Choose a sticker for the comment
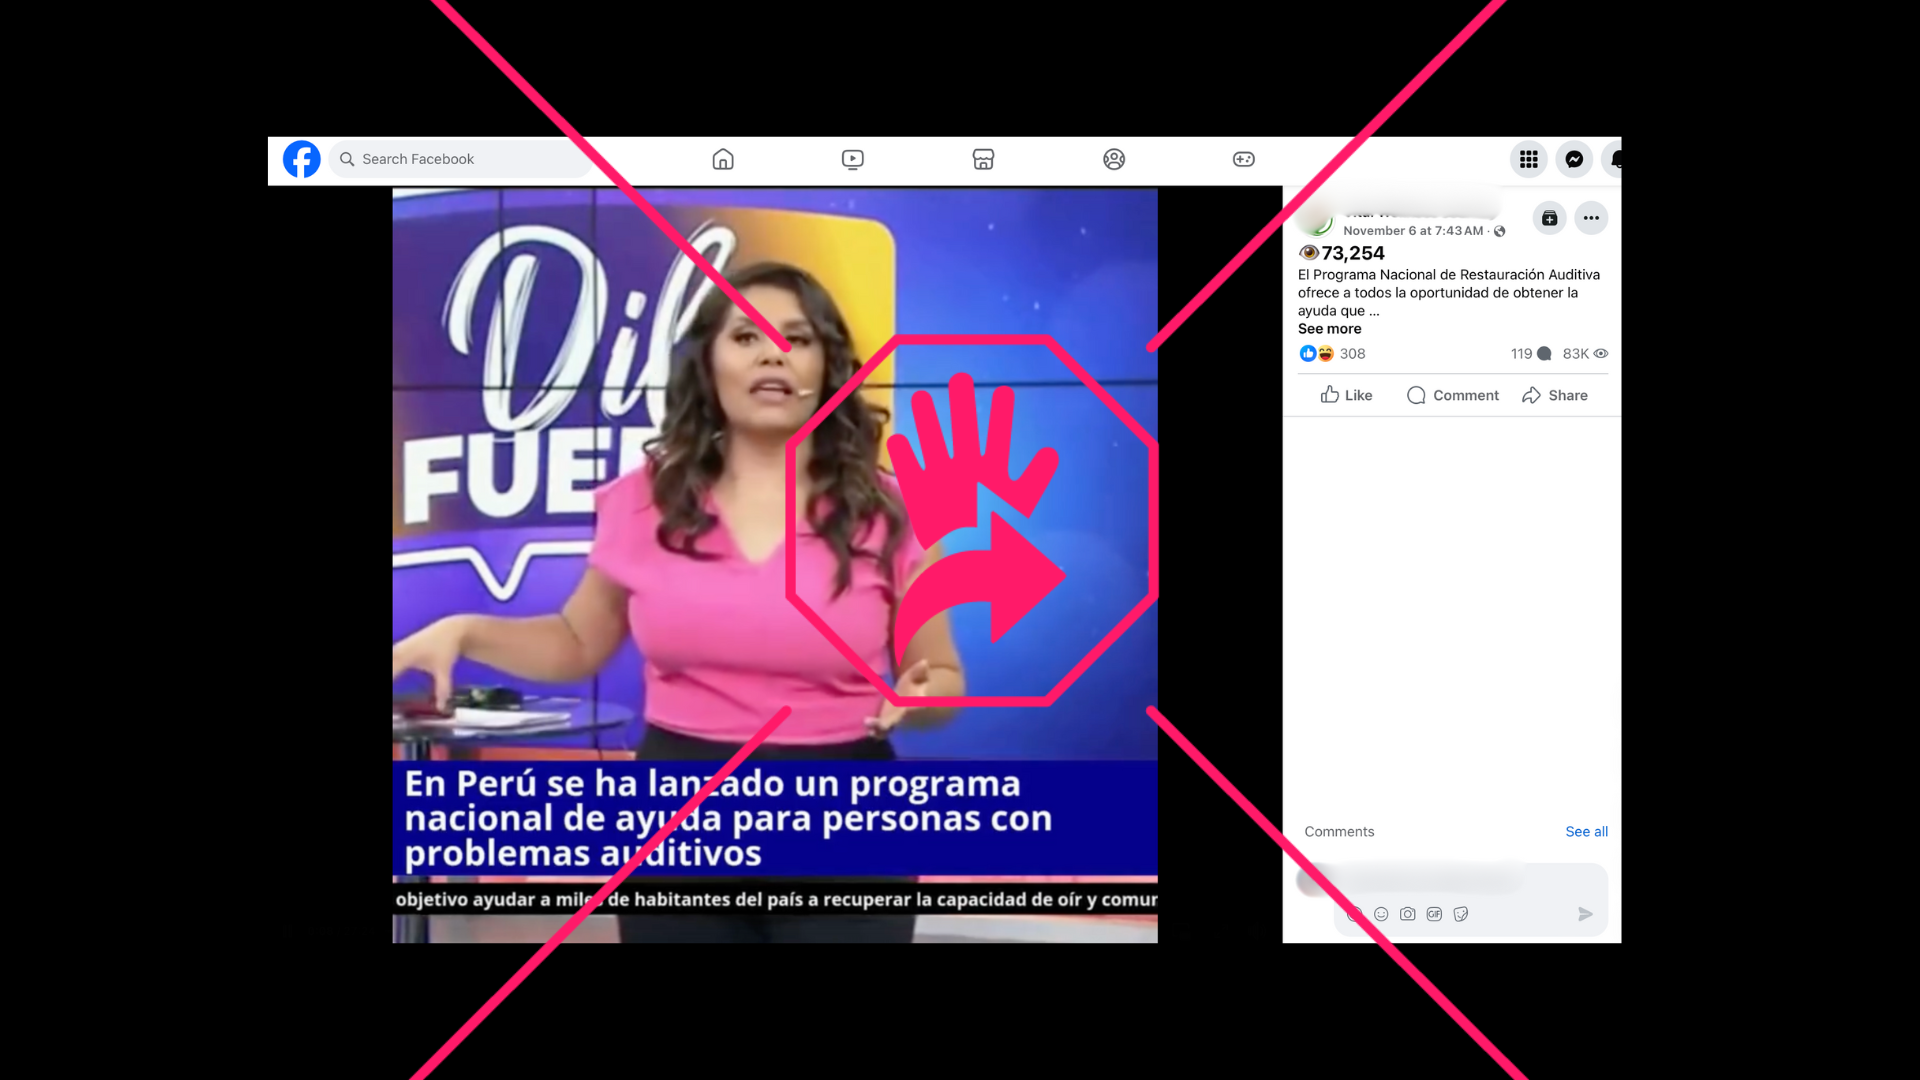This screenshot has width=1920, height=1080. click(x=1461, y=914)
